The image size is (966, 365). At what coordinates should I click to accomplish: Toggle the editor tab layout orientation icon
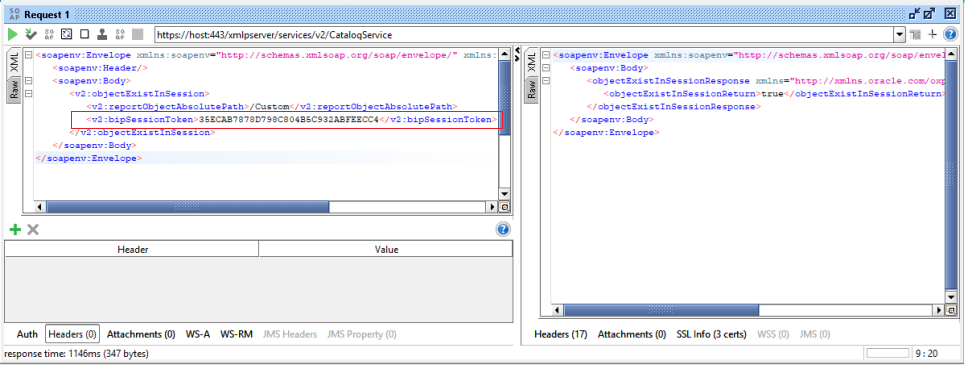point(915,35)
